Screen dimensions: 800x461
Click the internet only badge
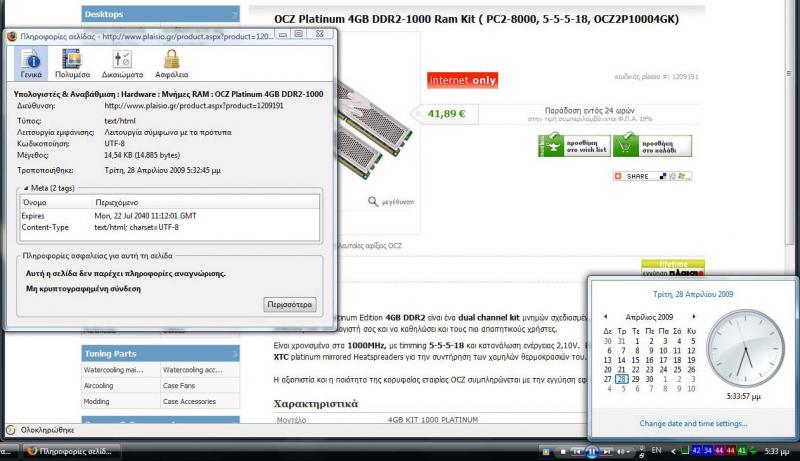[462, 80]
